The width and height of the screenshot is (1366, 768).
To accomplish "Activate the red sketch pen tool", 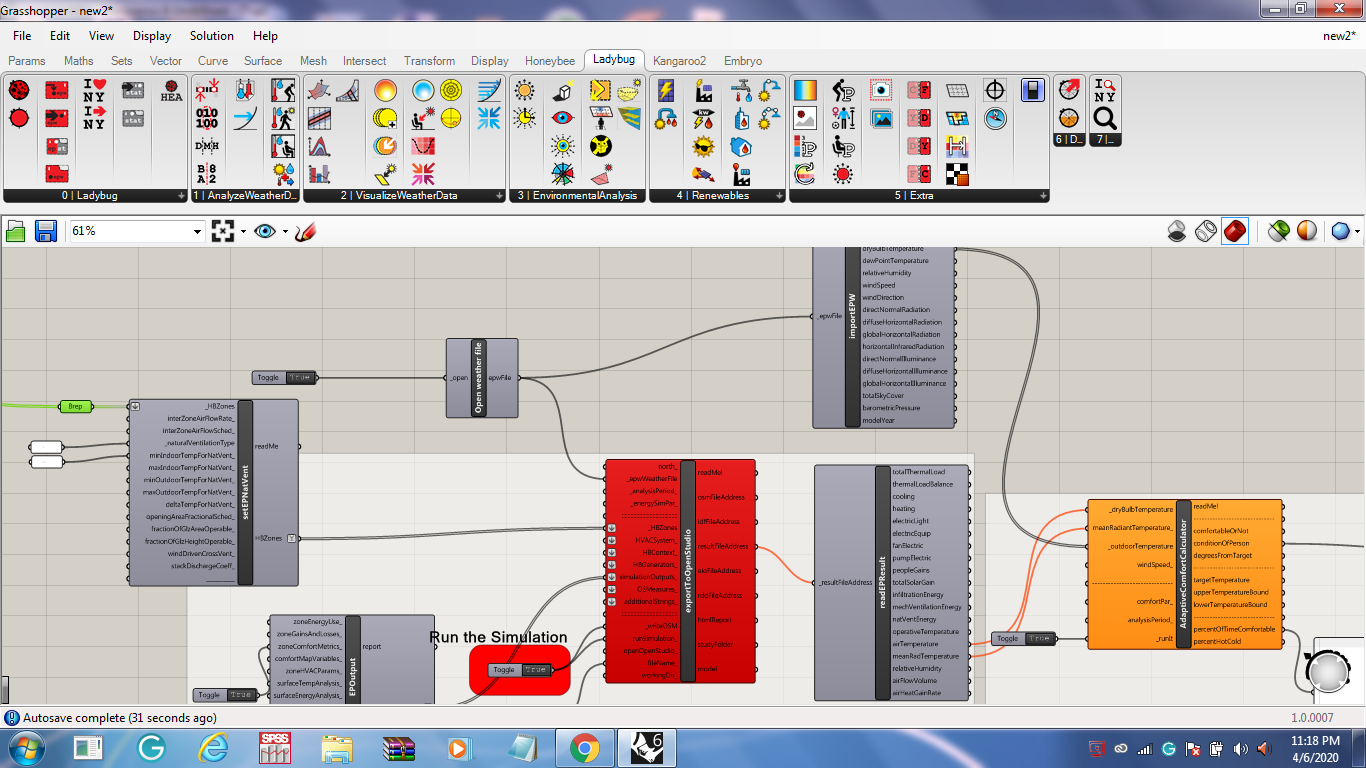I will click(x=306, y=231).
